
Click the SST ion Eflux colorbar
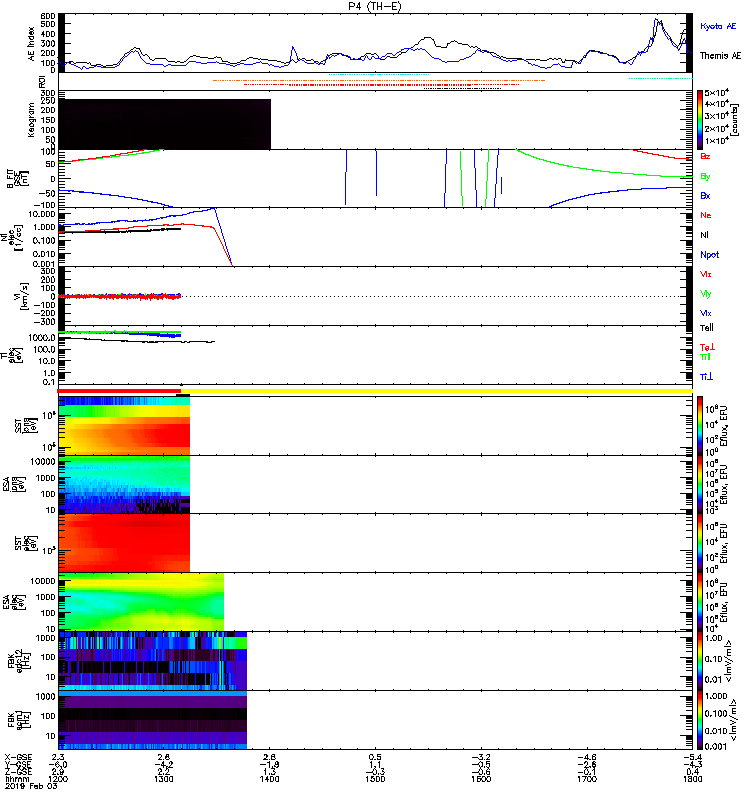click(x=700, y=426)
